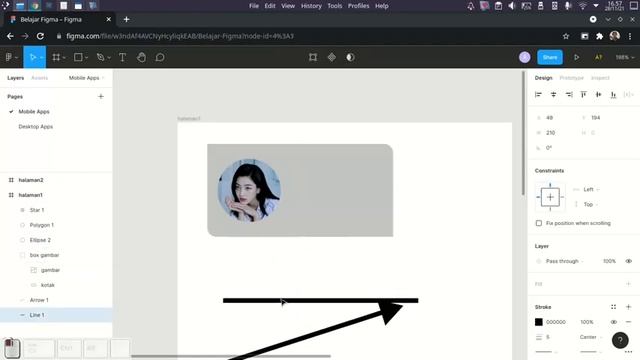Select the halaman1 frame layer

click(x=31, y=195)
